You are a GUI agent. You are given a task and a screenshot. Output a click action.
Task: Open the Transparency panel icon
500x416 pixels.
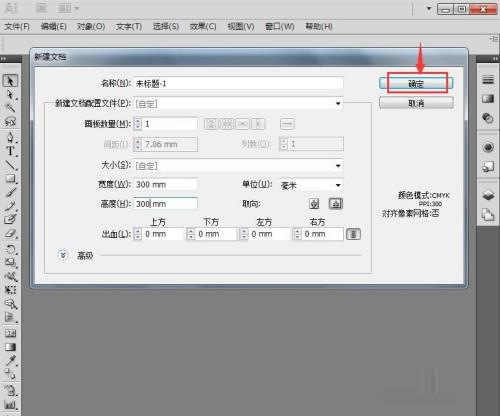point(488,118)
